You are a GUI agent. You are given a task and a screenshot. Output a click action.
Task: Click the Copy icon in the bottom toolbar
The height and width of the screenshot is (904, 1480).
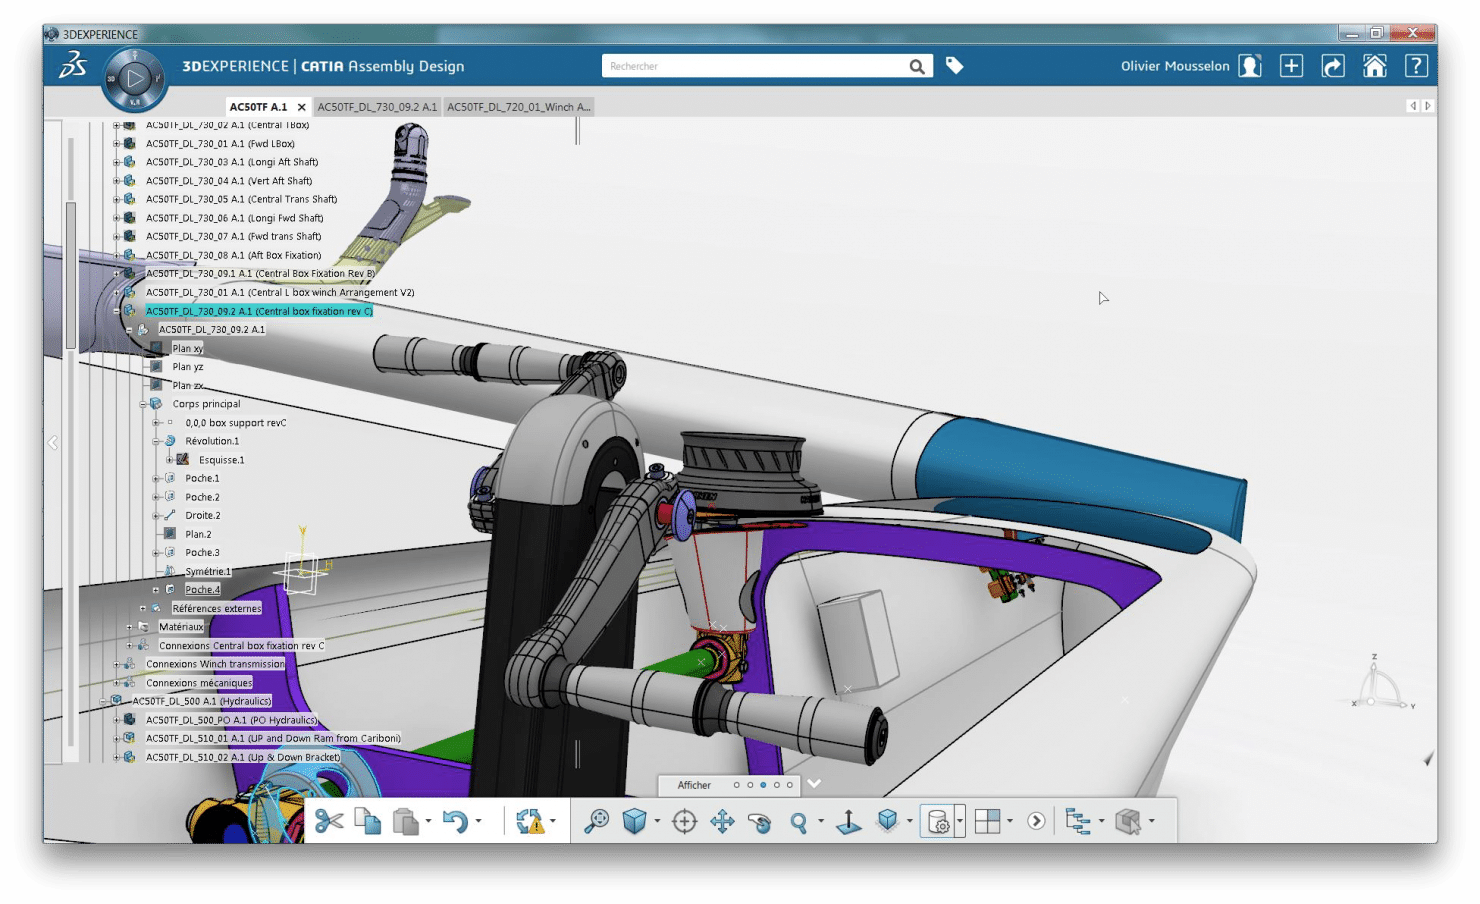point(367,821)
